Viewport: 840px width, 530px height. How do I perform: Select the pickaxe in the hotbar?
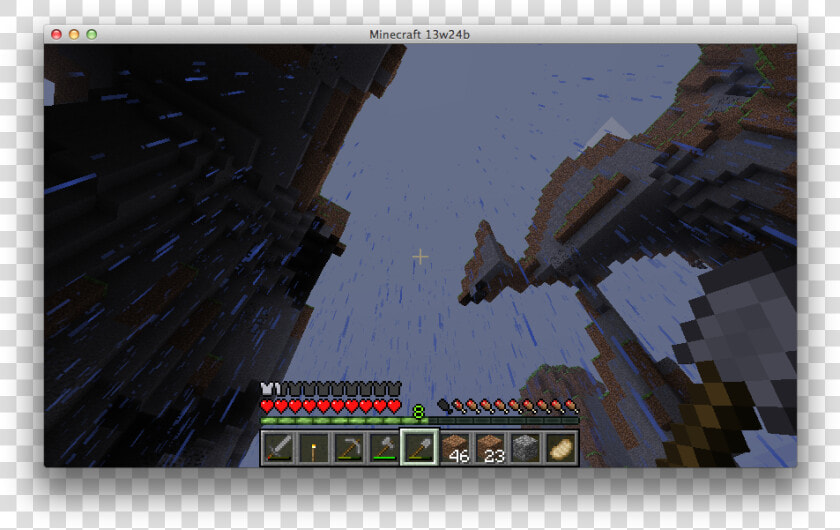click(x=349, y=448)
